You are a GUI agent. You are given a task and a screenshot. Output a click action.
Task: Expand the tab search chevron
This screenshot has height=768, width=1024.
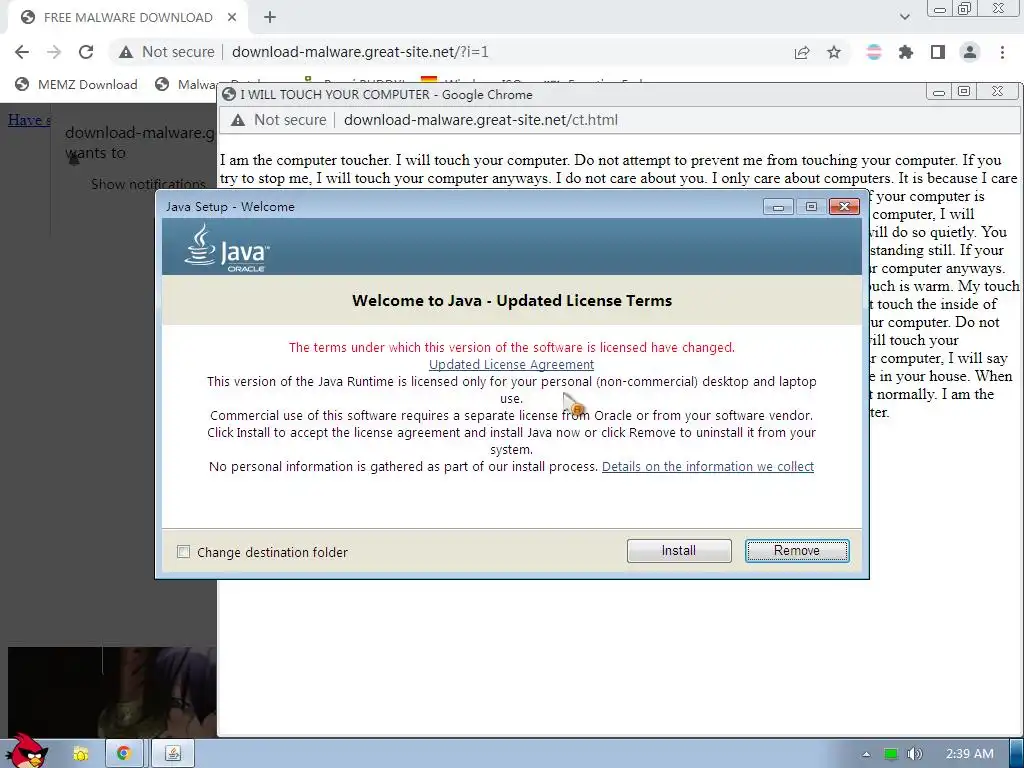click(x=904, y=17)
